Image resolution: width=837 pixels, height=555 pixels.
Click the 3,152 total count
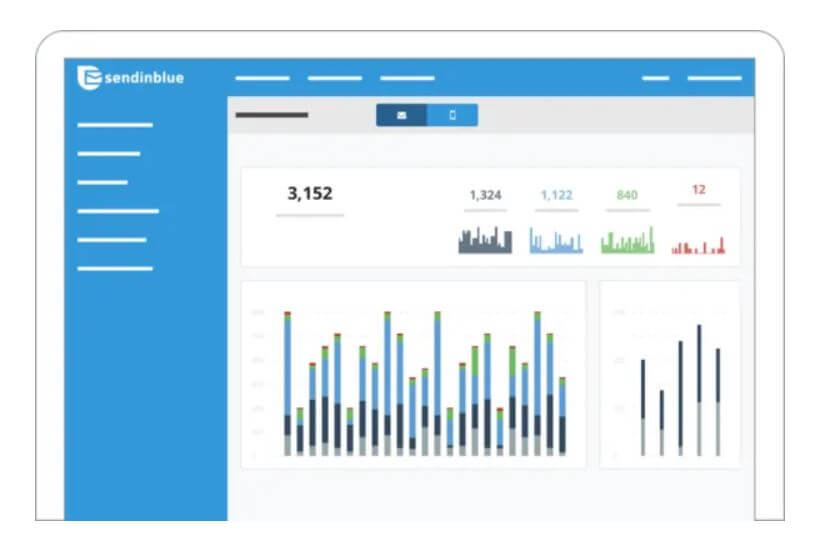pos(309,194)
